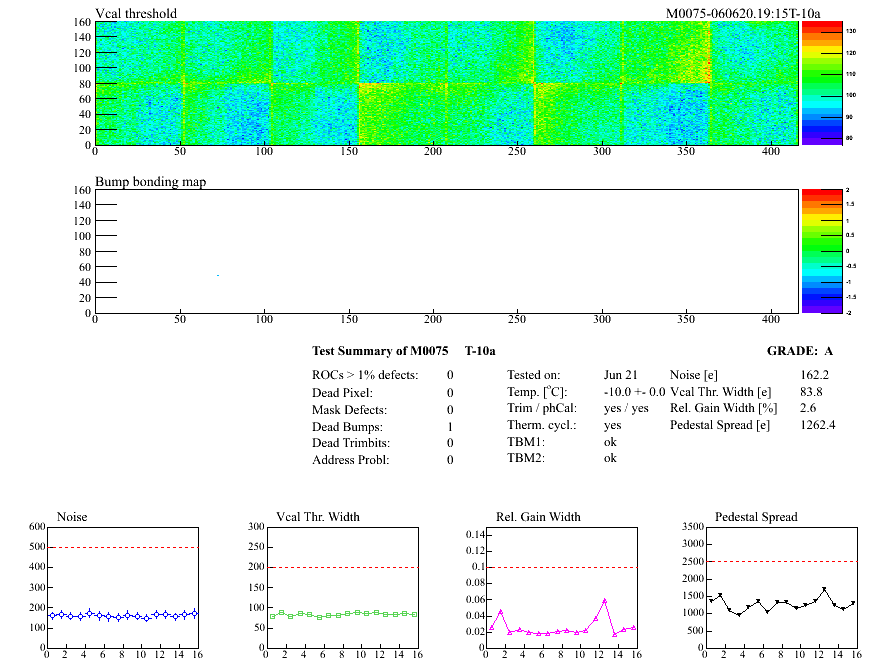Click the Bump bonding map title
The width and height of the screenshot is (896, 672).
(x=150, y=182)
